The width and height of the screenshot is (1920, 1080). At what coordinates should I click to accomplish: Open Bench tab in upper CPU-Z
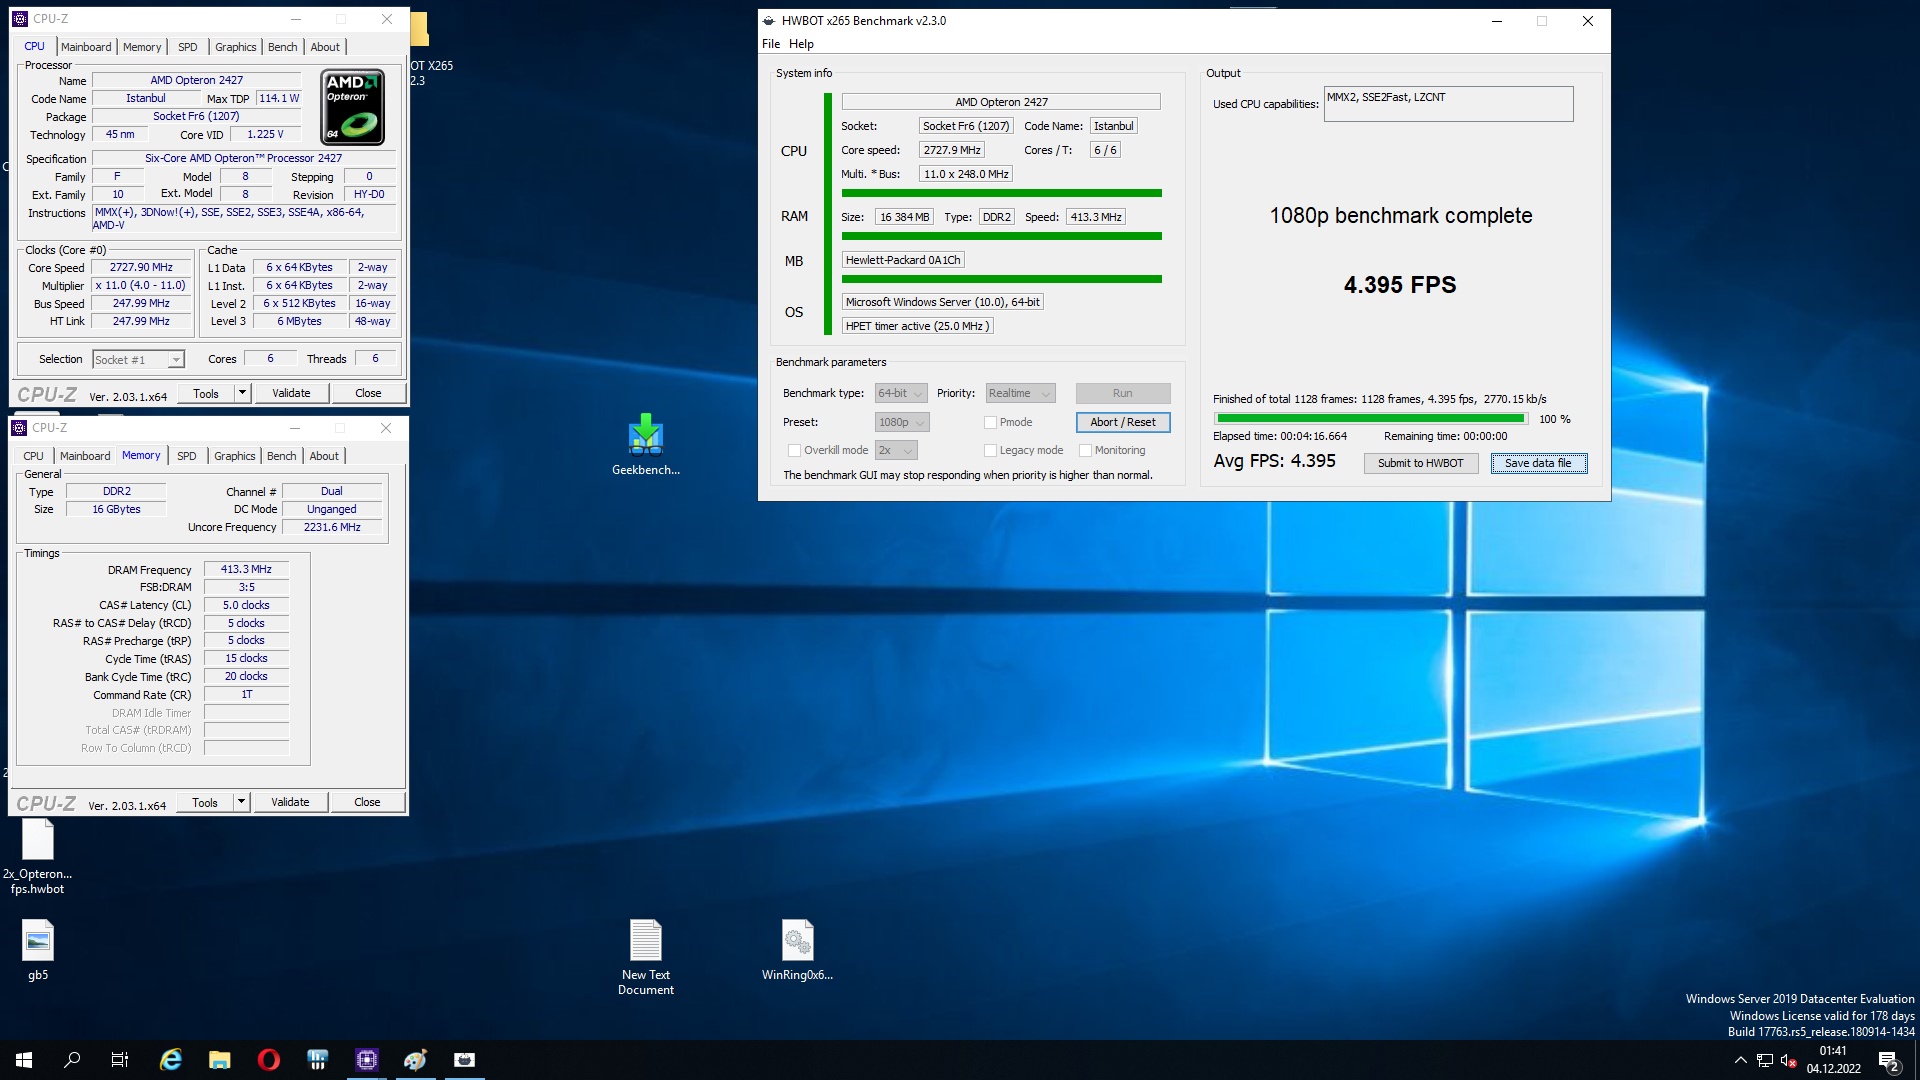coord(283,47)
